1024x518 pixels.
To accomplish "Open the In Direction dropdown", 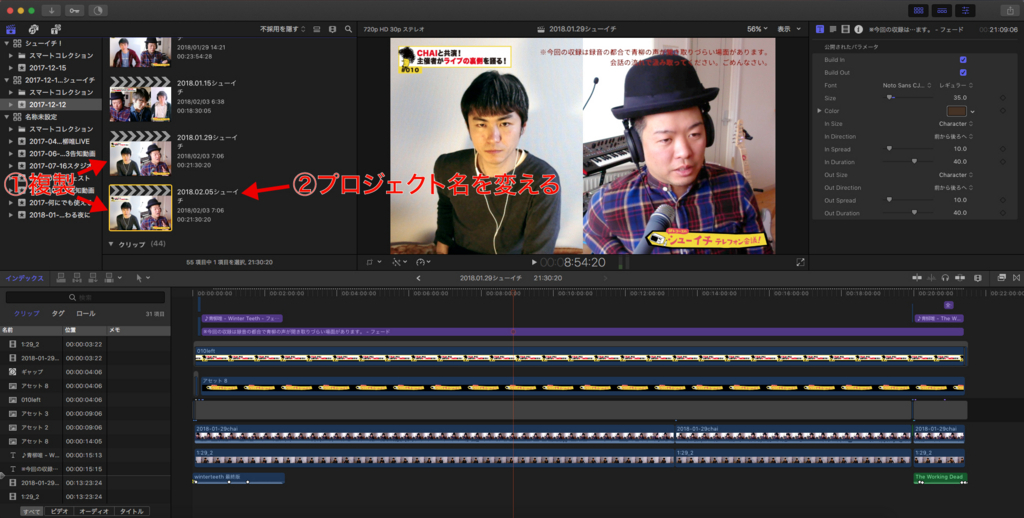I will click(955, 137).
